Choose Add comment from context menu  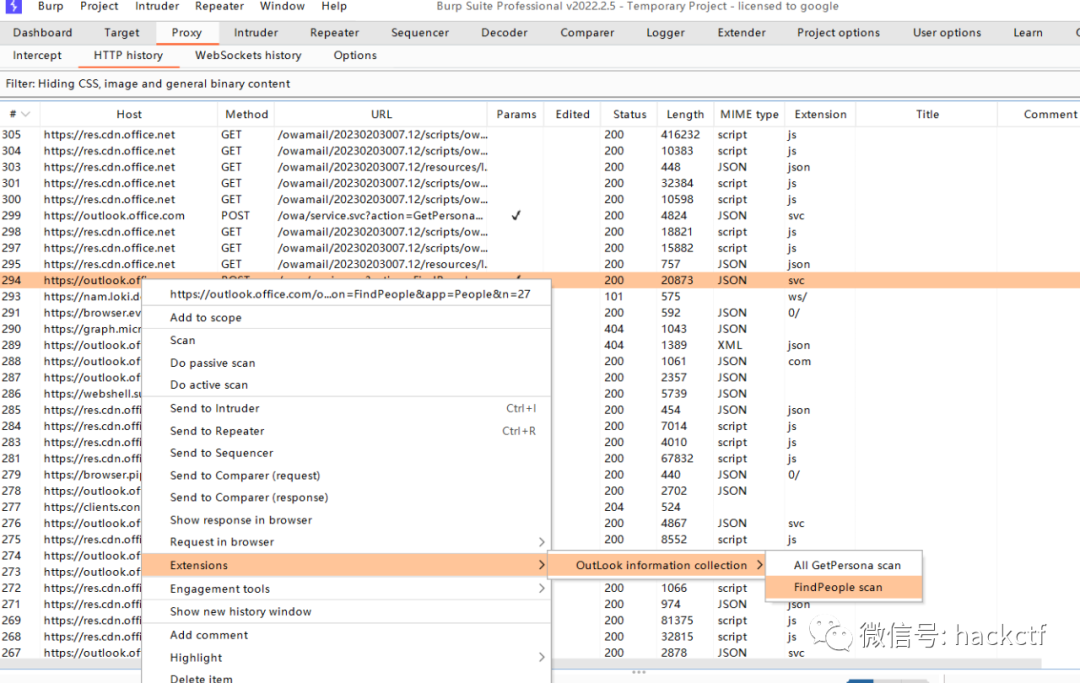[x=346, y=635]
